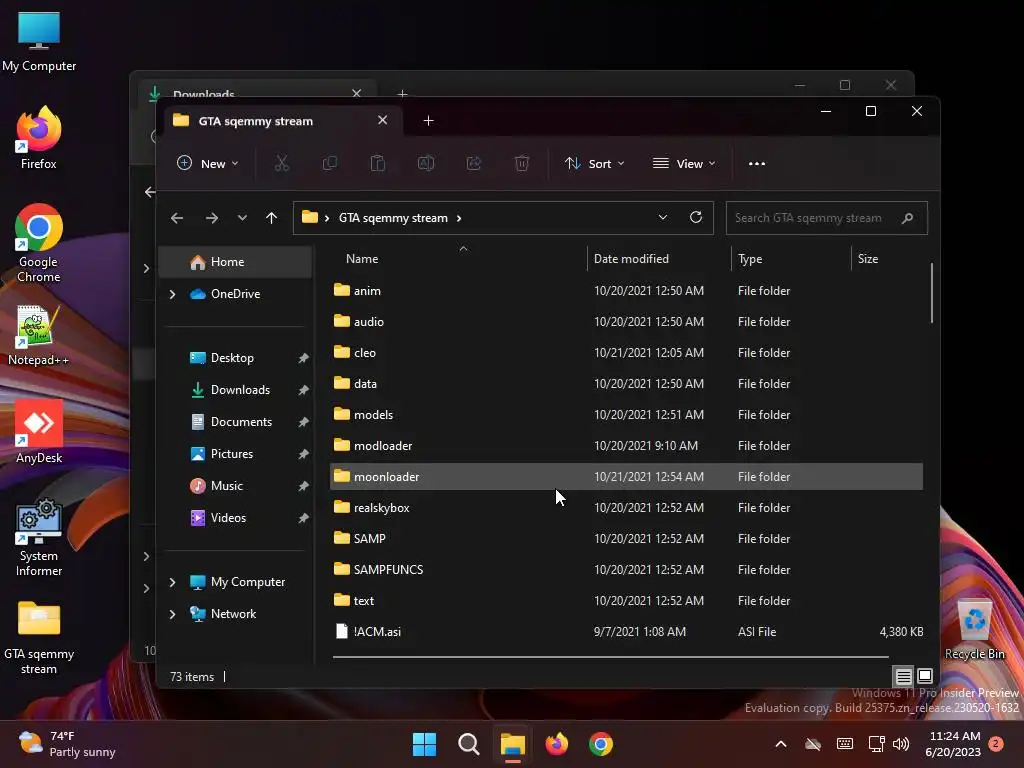Open the New dropdown button
The height and width of the screenshot is (768, 1024).
[x=208, y=163]
